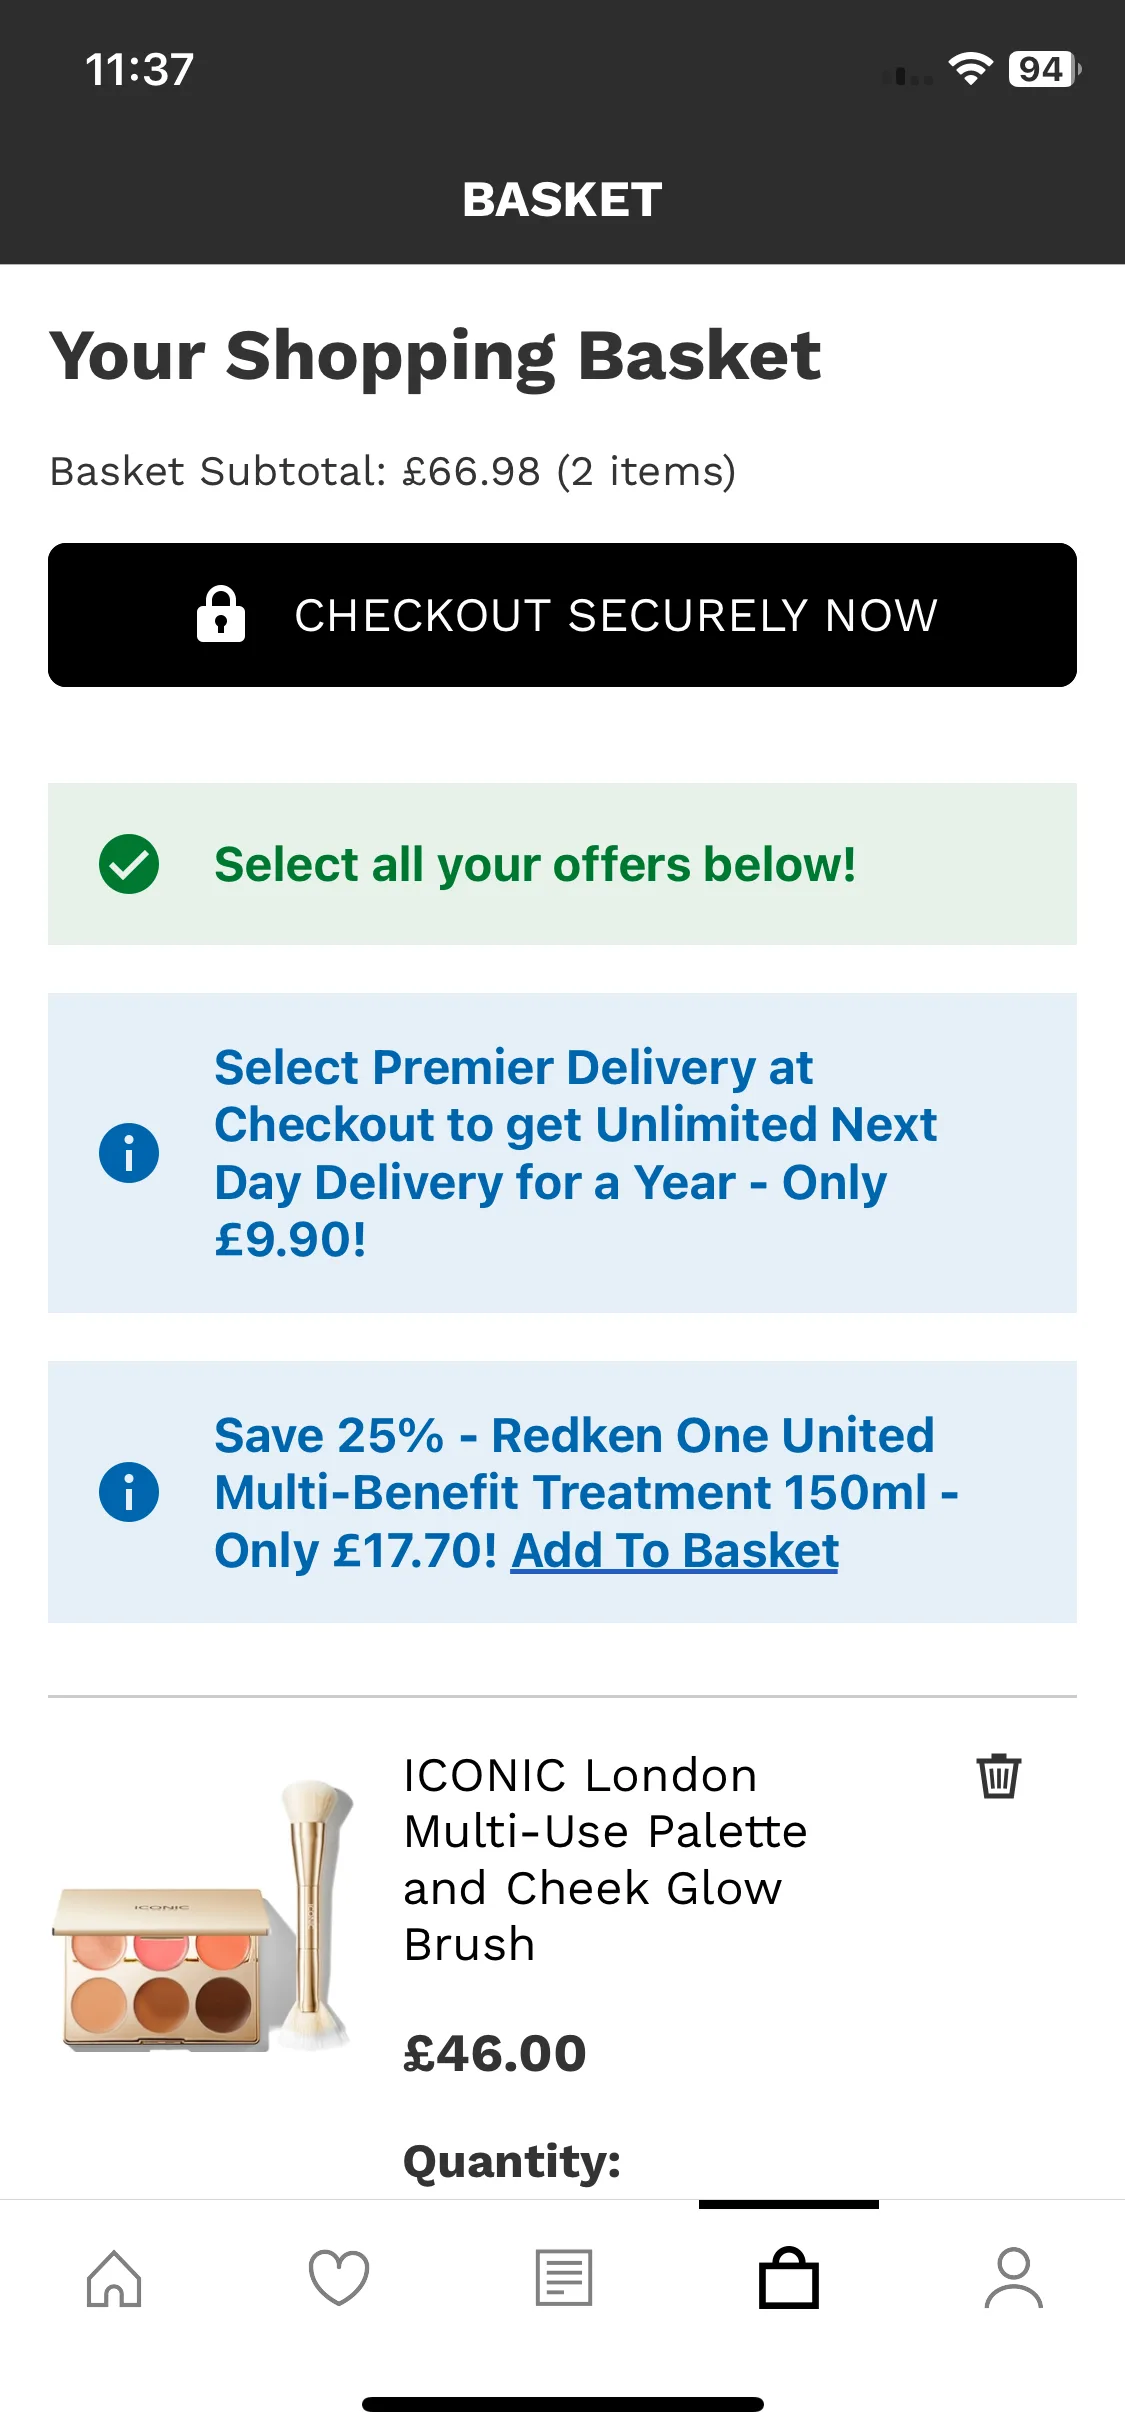Tap the green checkmark offers icon
1125x2436 pixels.
[x=129, y=864]
